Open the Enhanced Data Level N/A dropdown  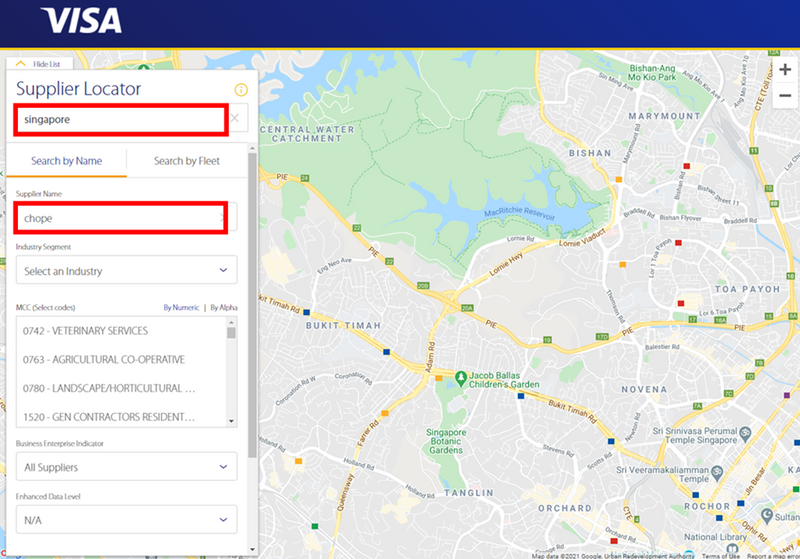pyautogui.click(x=127, y=520)
